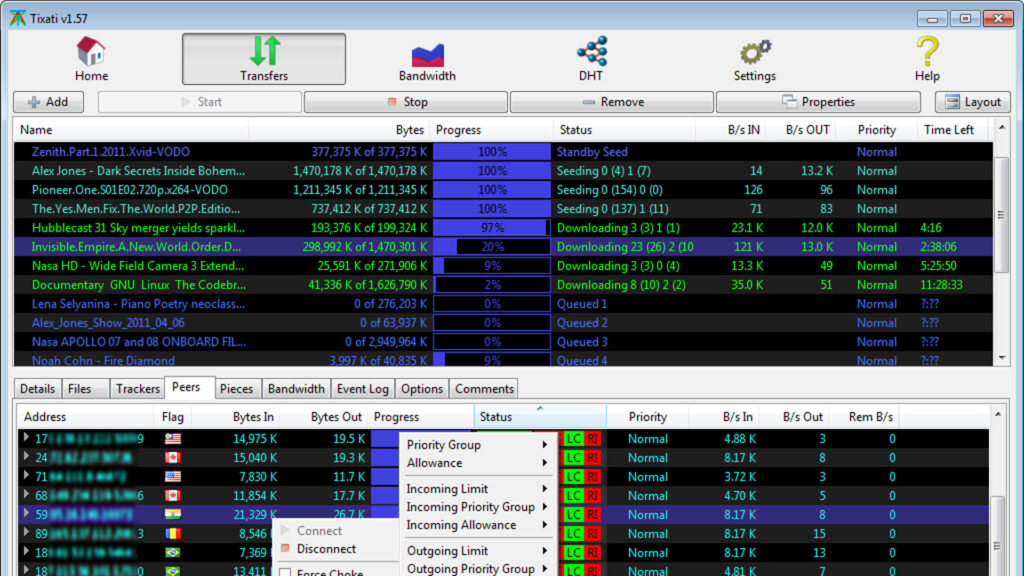Viewport: 1024px width, 576px height.
Task: Stop the selected transfer
Action: tap(406, 102)
